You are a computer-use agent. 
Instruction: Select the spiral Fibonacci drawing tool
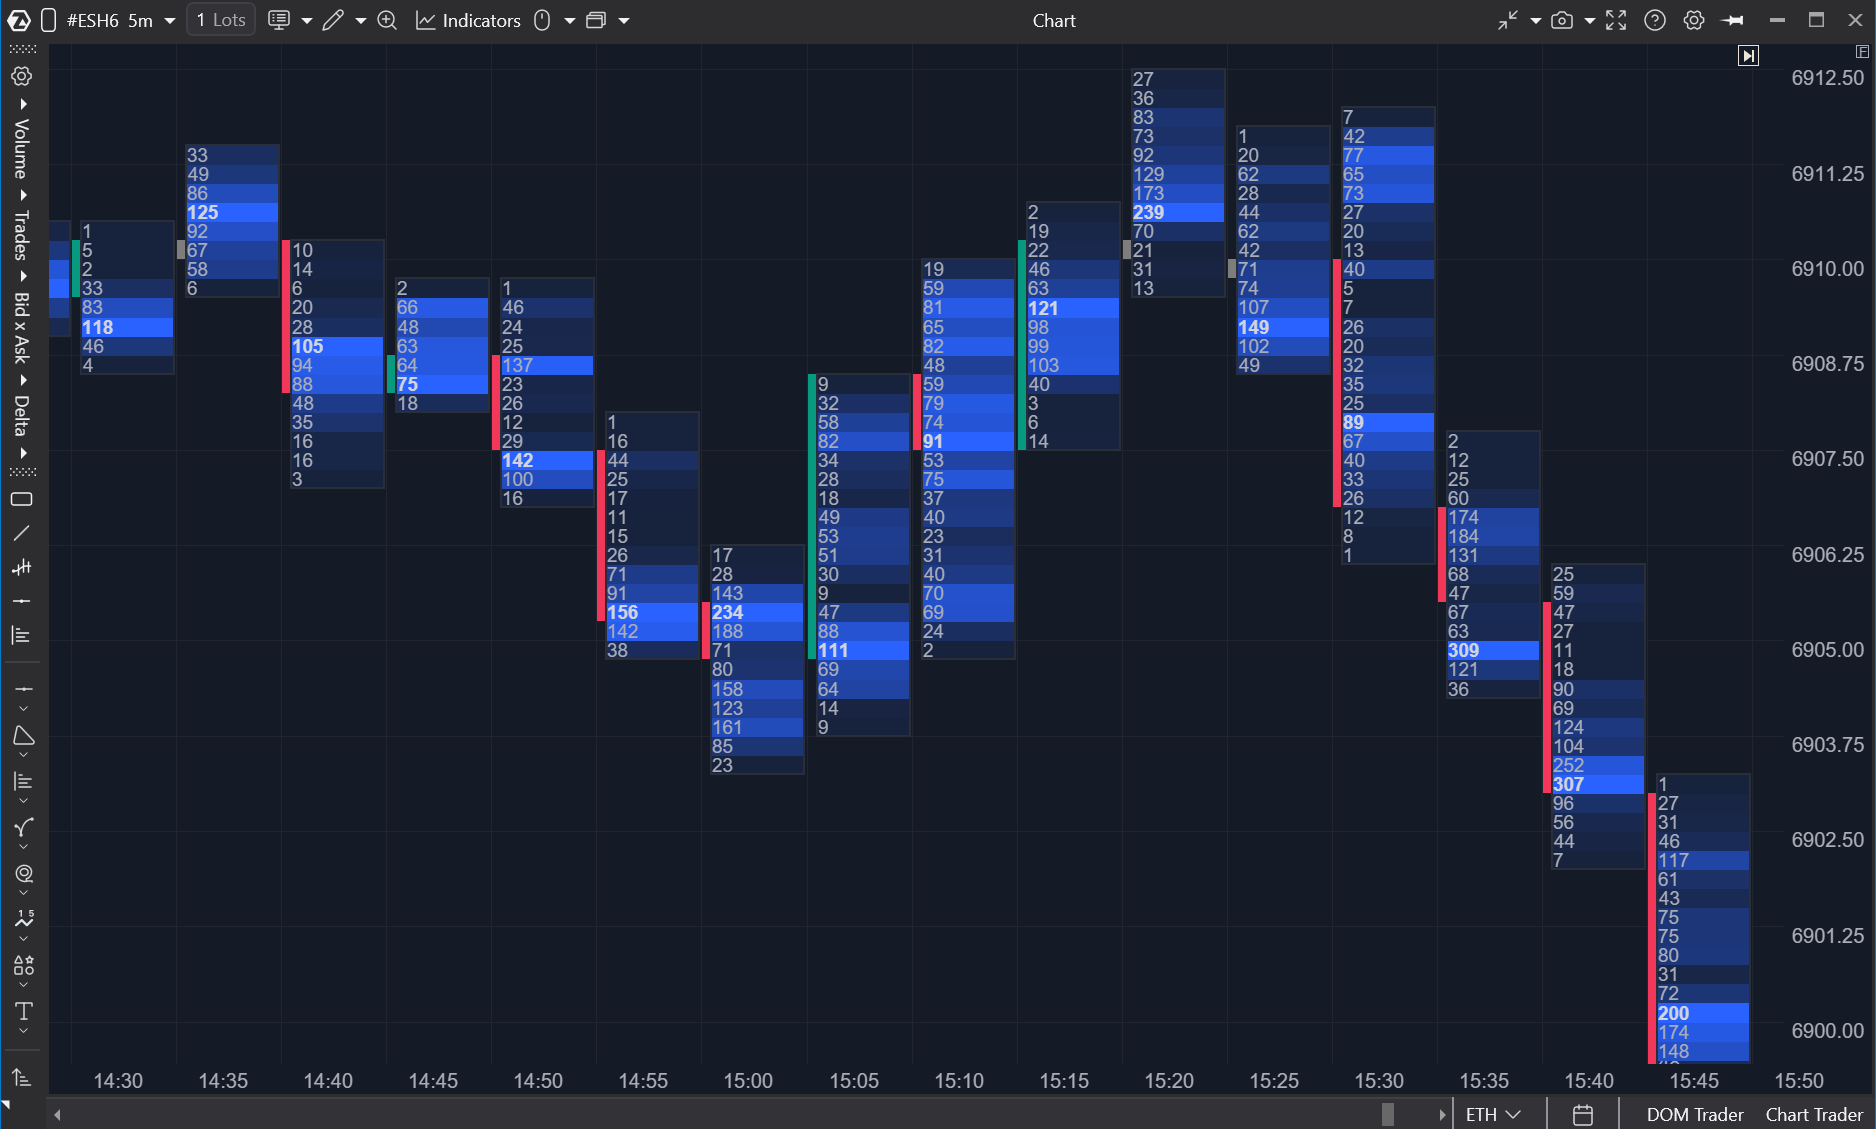click(23, 873)
